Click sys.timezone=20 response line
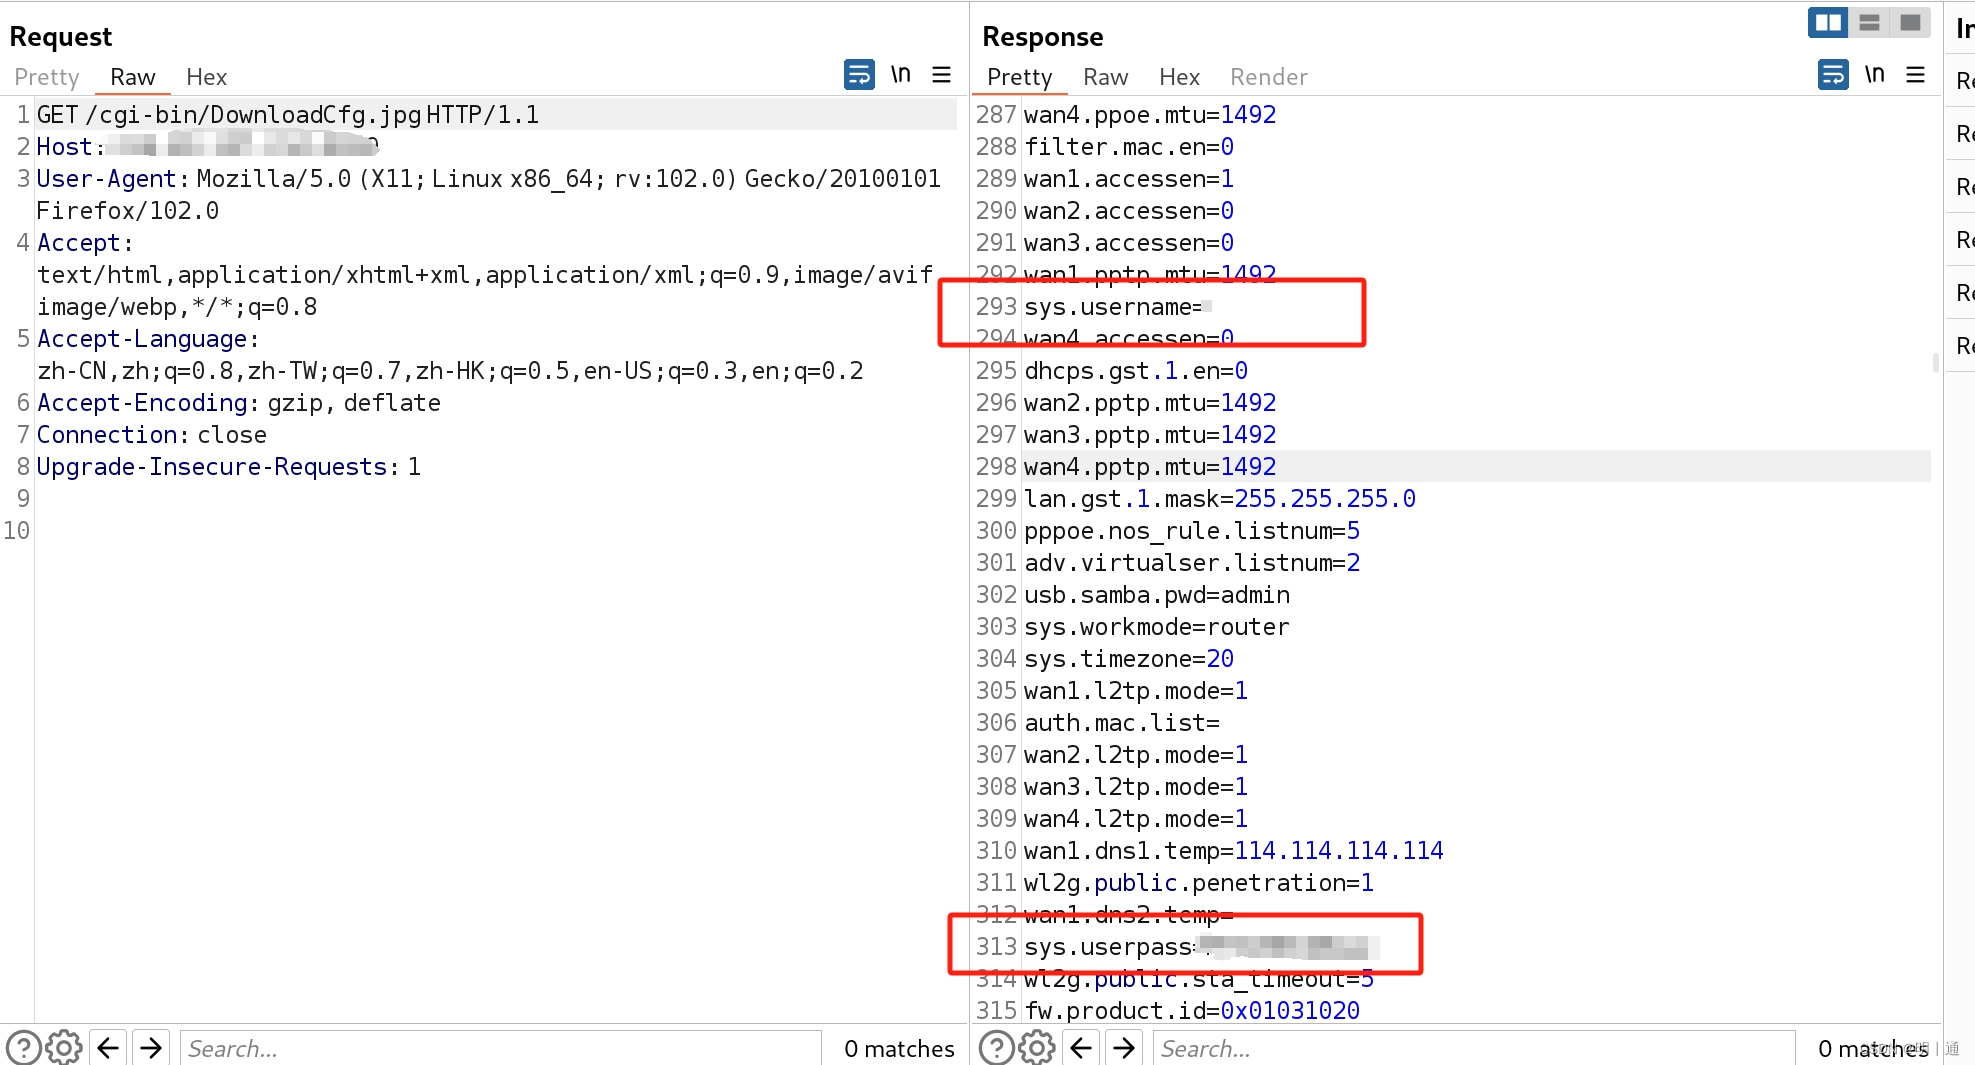This screenshot has width=1975, height=1065. (x=1129, y=659)
